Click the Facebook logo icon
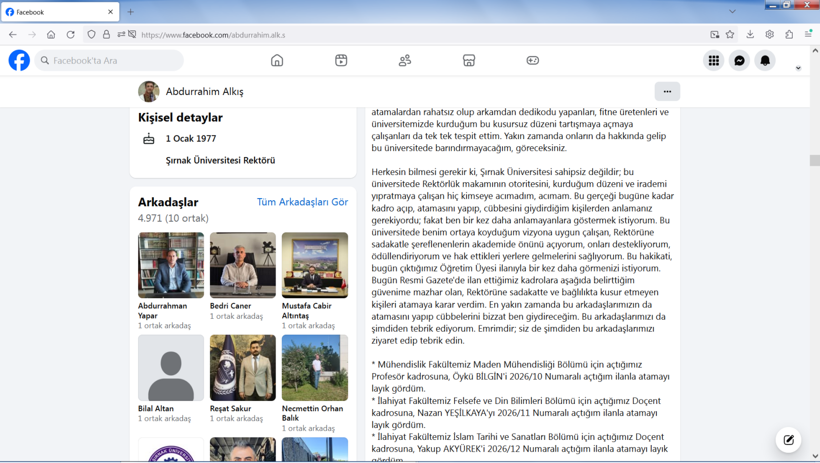The image size is (820, 463). [19, 60]
